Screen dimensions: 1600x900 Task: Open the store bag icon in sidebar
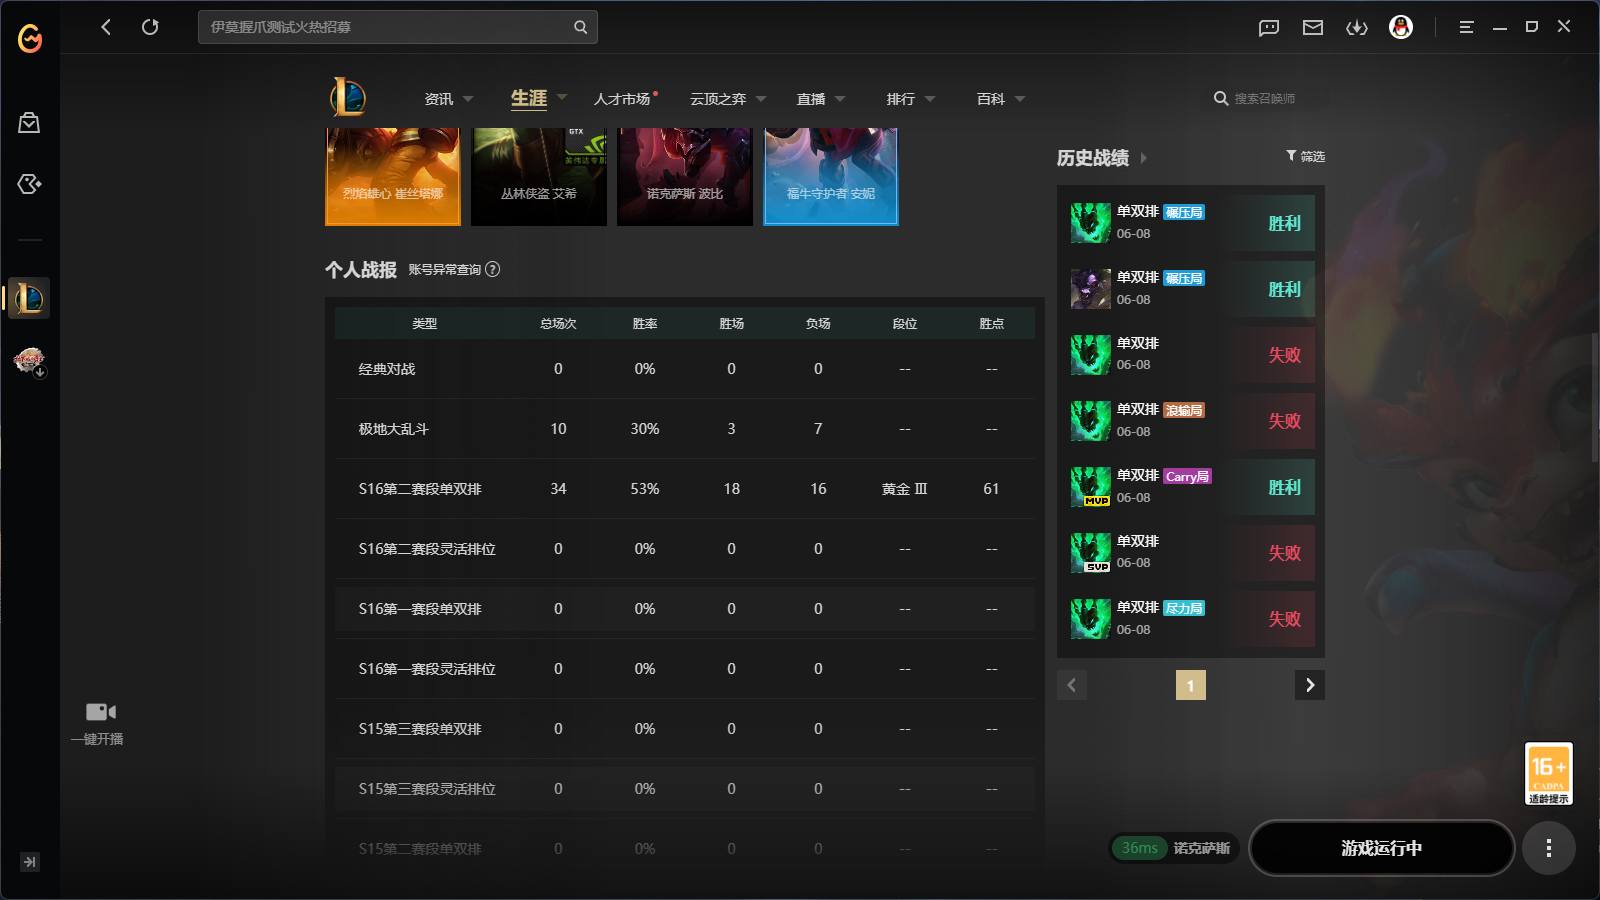pos(29,123)
